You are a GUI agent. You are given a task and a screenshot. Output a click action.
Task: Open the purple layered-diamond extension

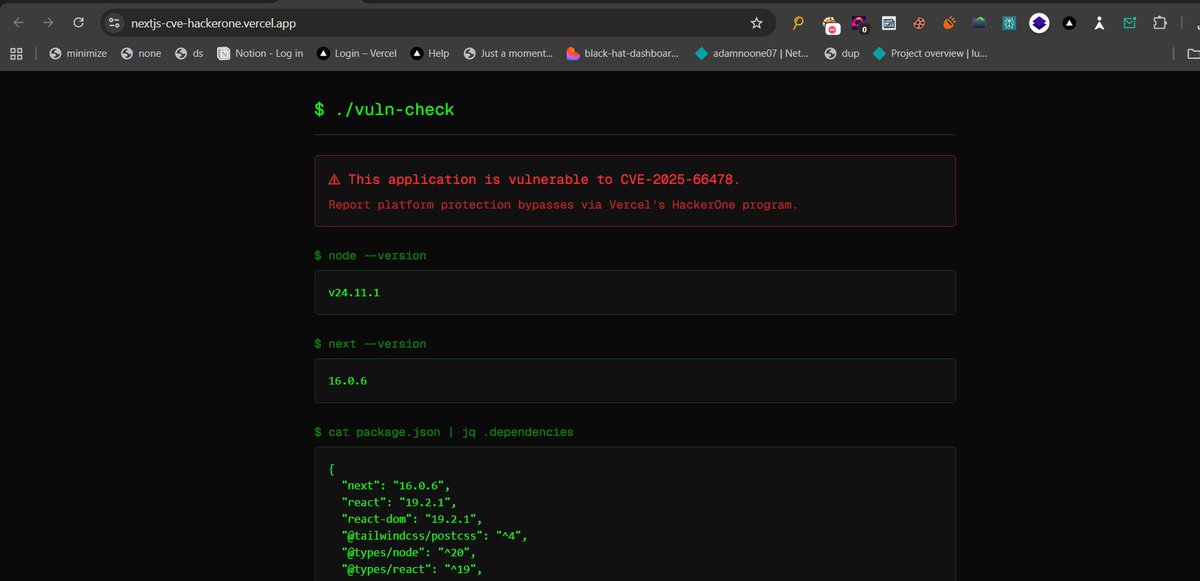1039,22
